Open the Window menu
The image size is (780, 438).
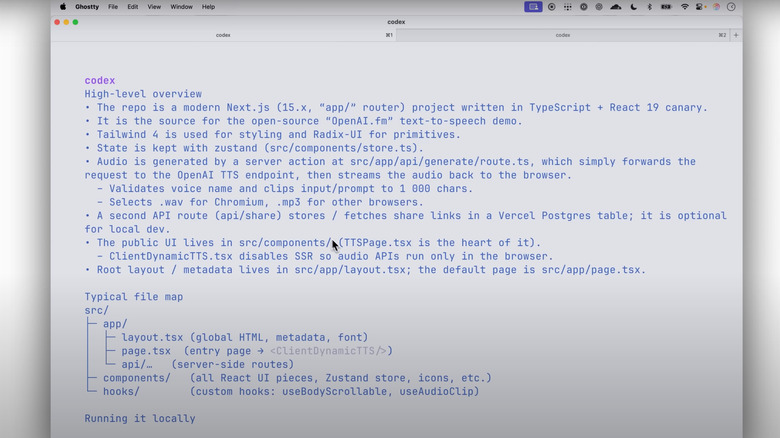coord(182,7)
